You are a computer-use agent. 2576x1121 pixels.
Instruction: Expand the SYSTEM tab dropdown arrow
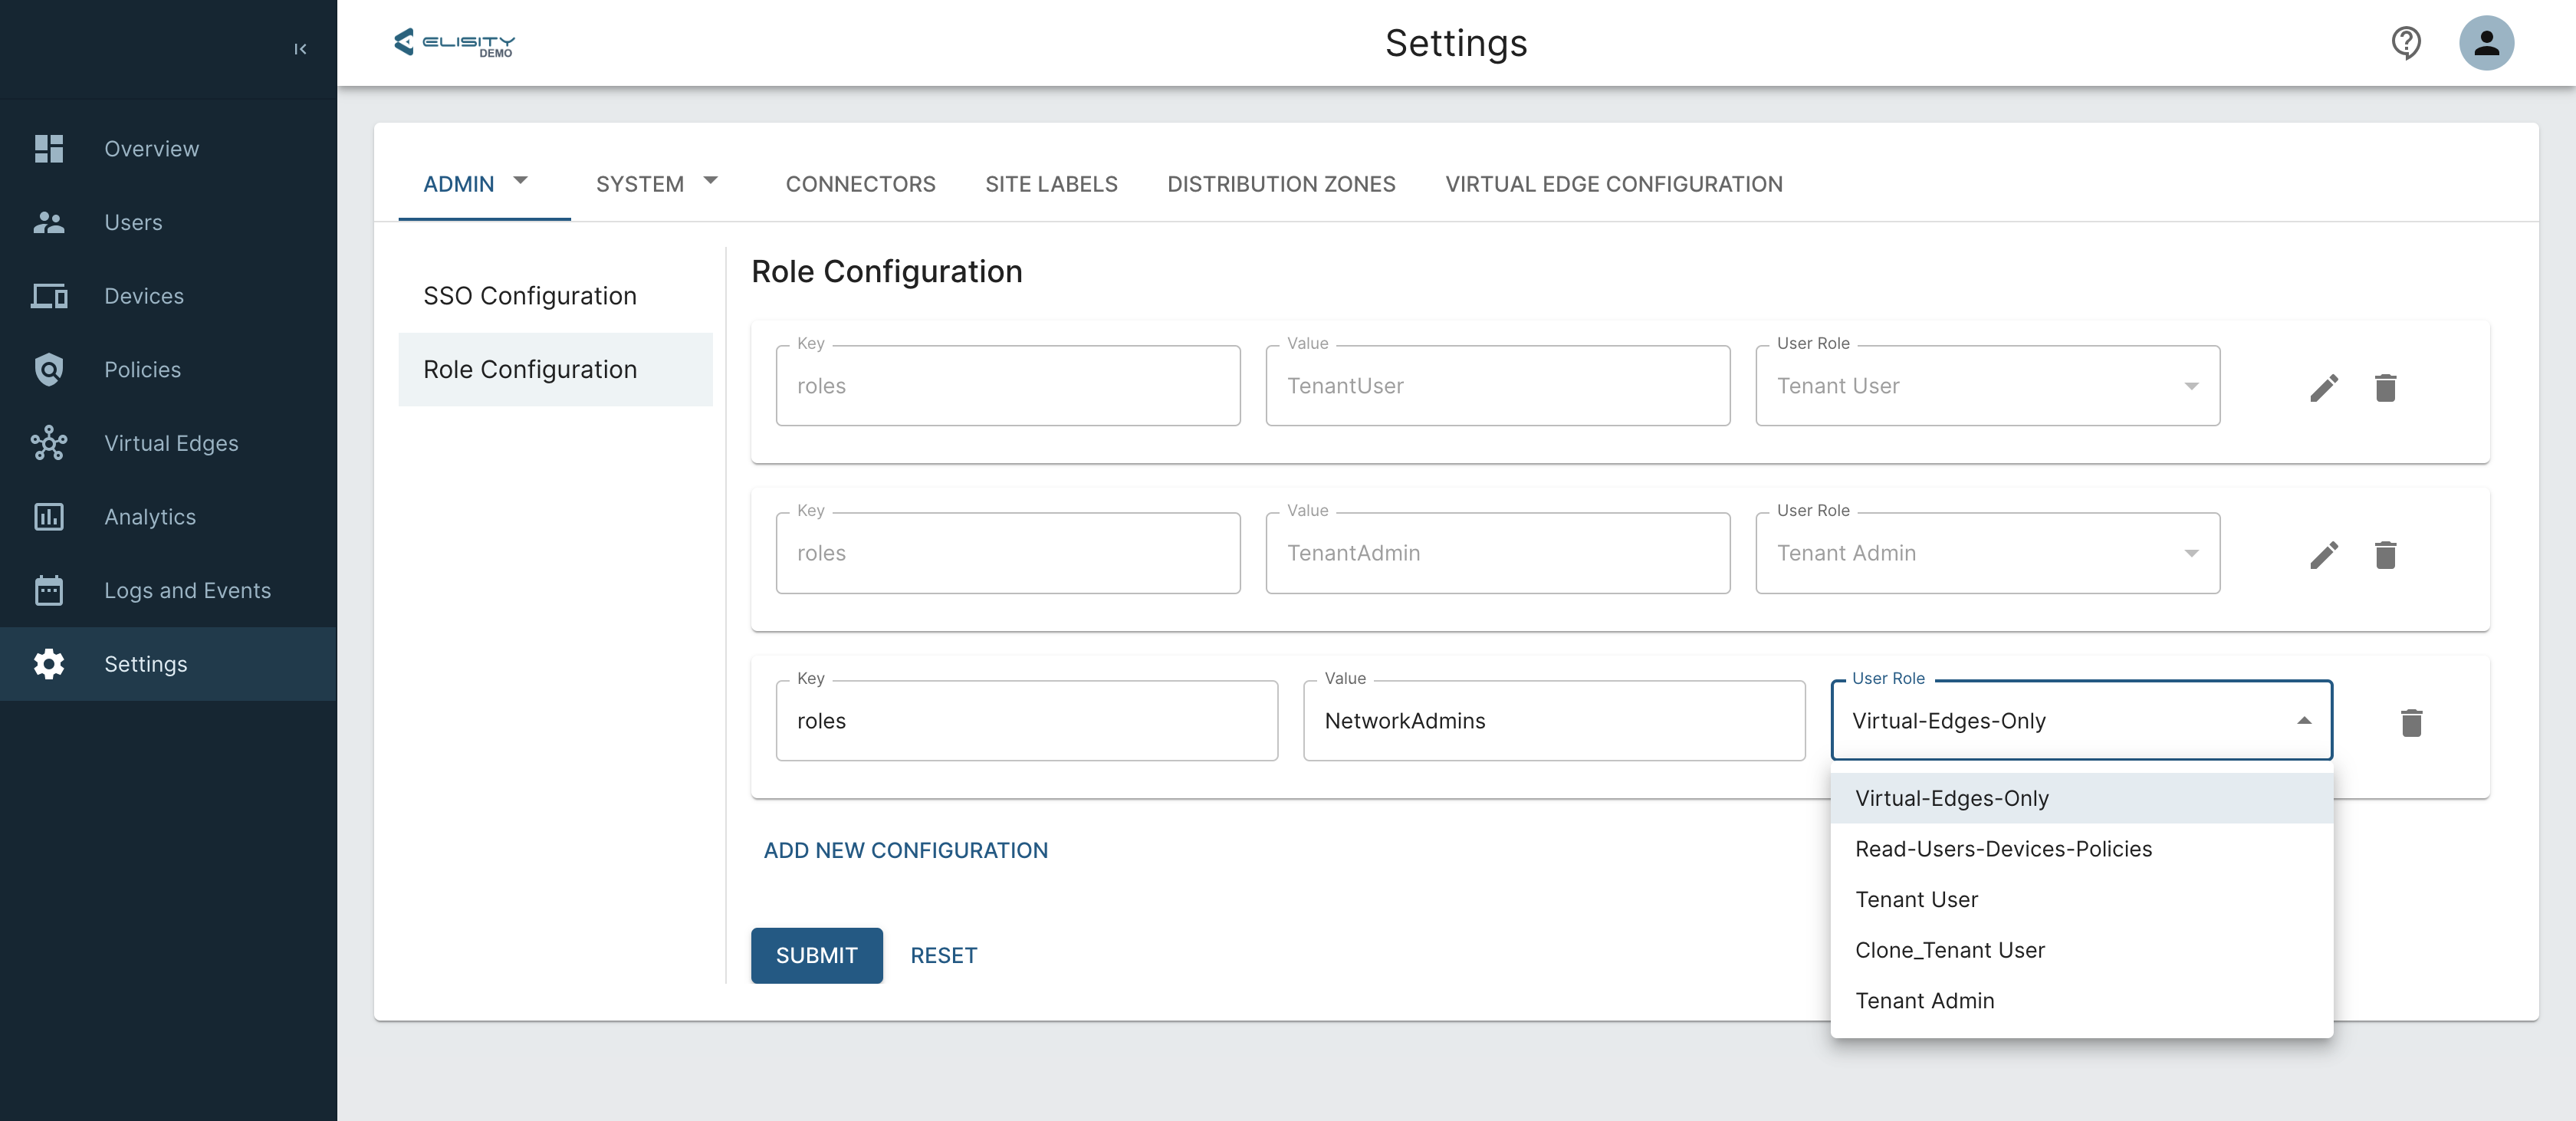(710, 181)
